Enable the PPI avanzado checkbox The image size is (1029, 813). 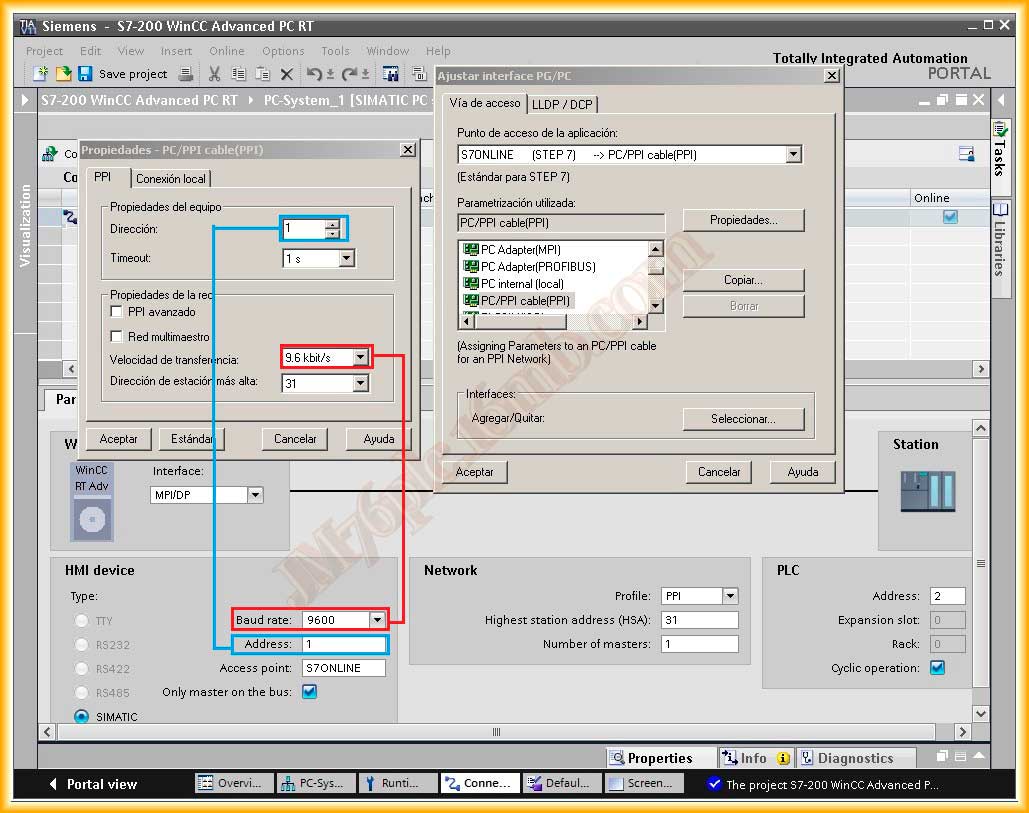[x=117, y=312]
